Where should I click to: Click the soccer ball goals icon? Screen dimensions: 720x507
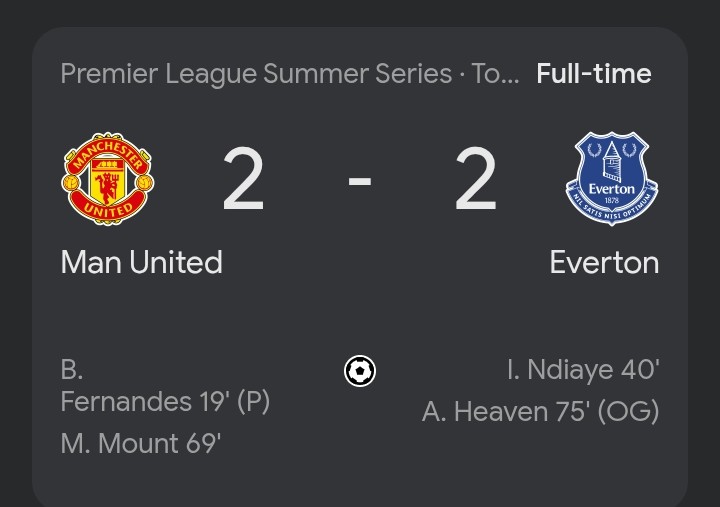coord(360,371)
